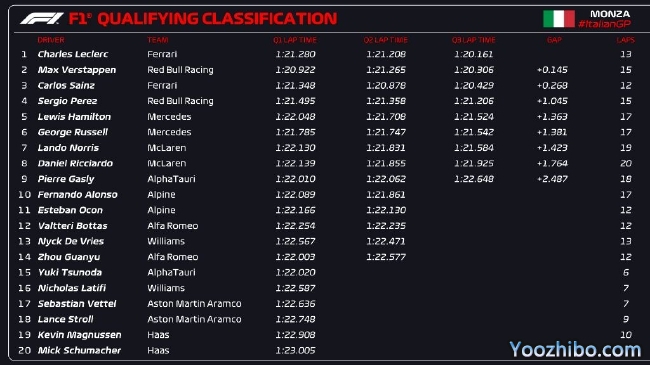Select driver Charles Leclerc
Viewport: 650px width, 365px height.
[x=73, y=54]
